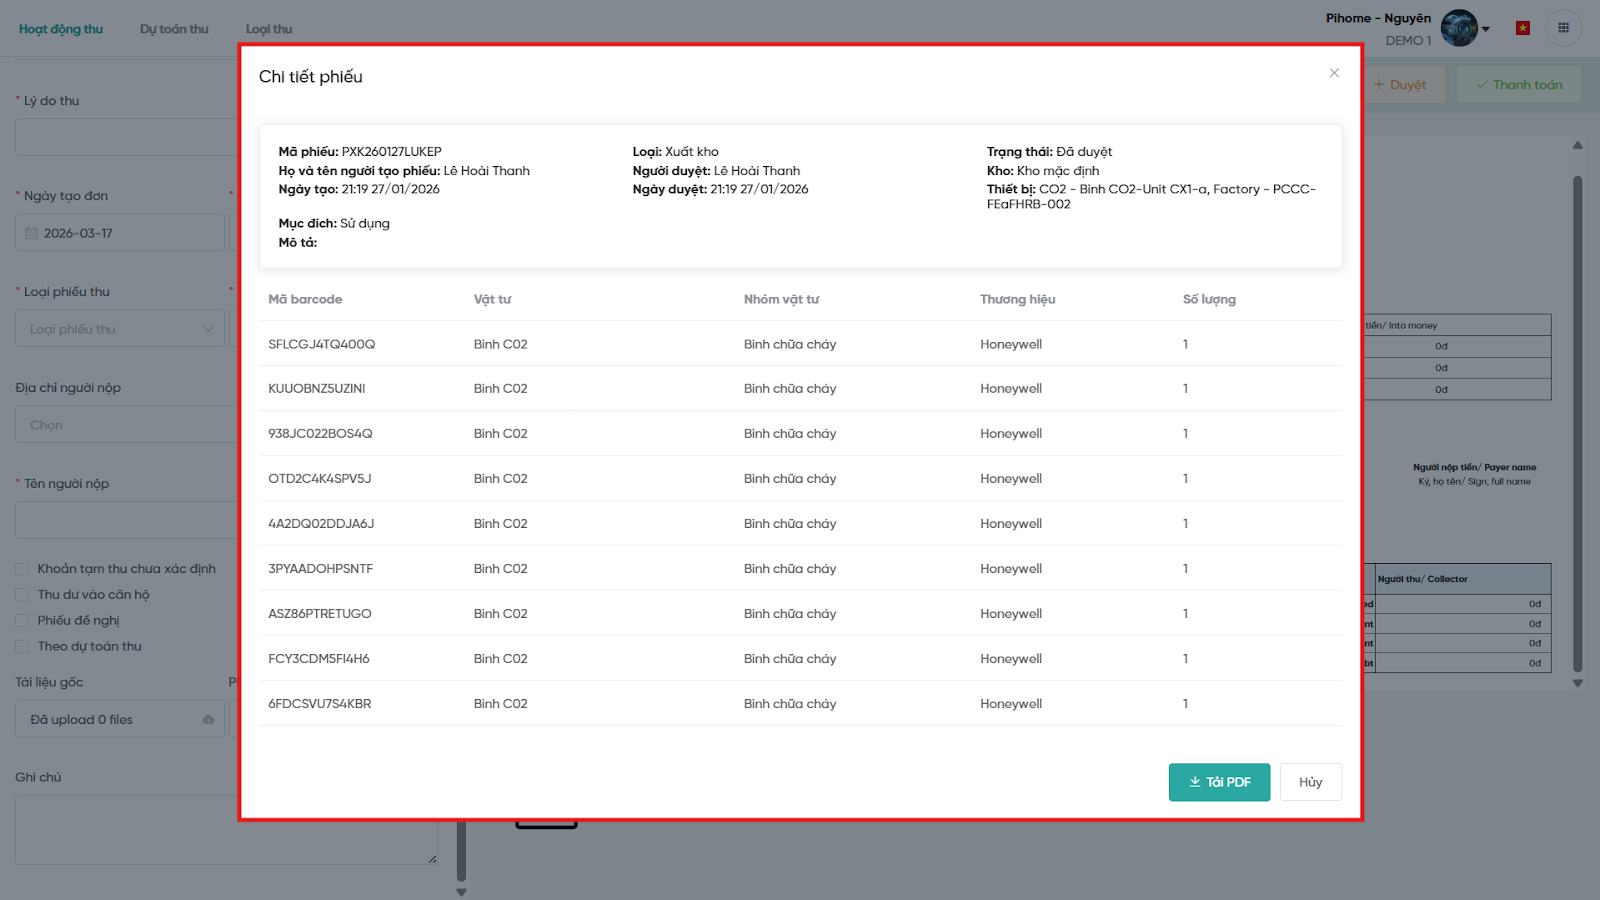The height and width of the screenshot is (900, 1600).
Task: Click the Thanh toán checkmark button
Action: coord(1518,85)
